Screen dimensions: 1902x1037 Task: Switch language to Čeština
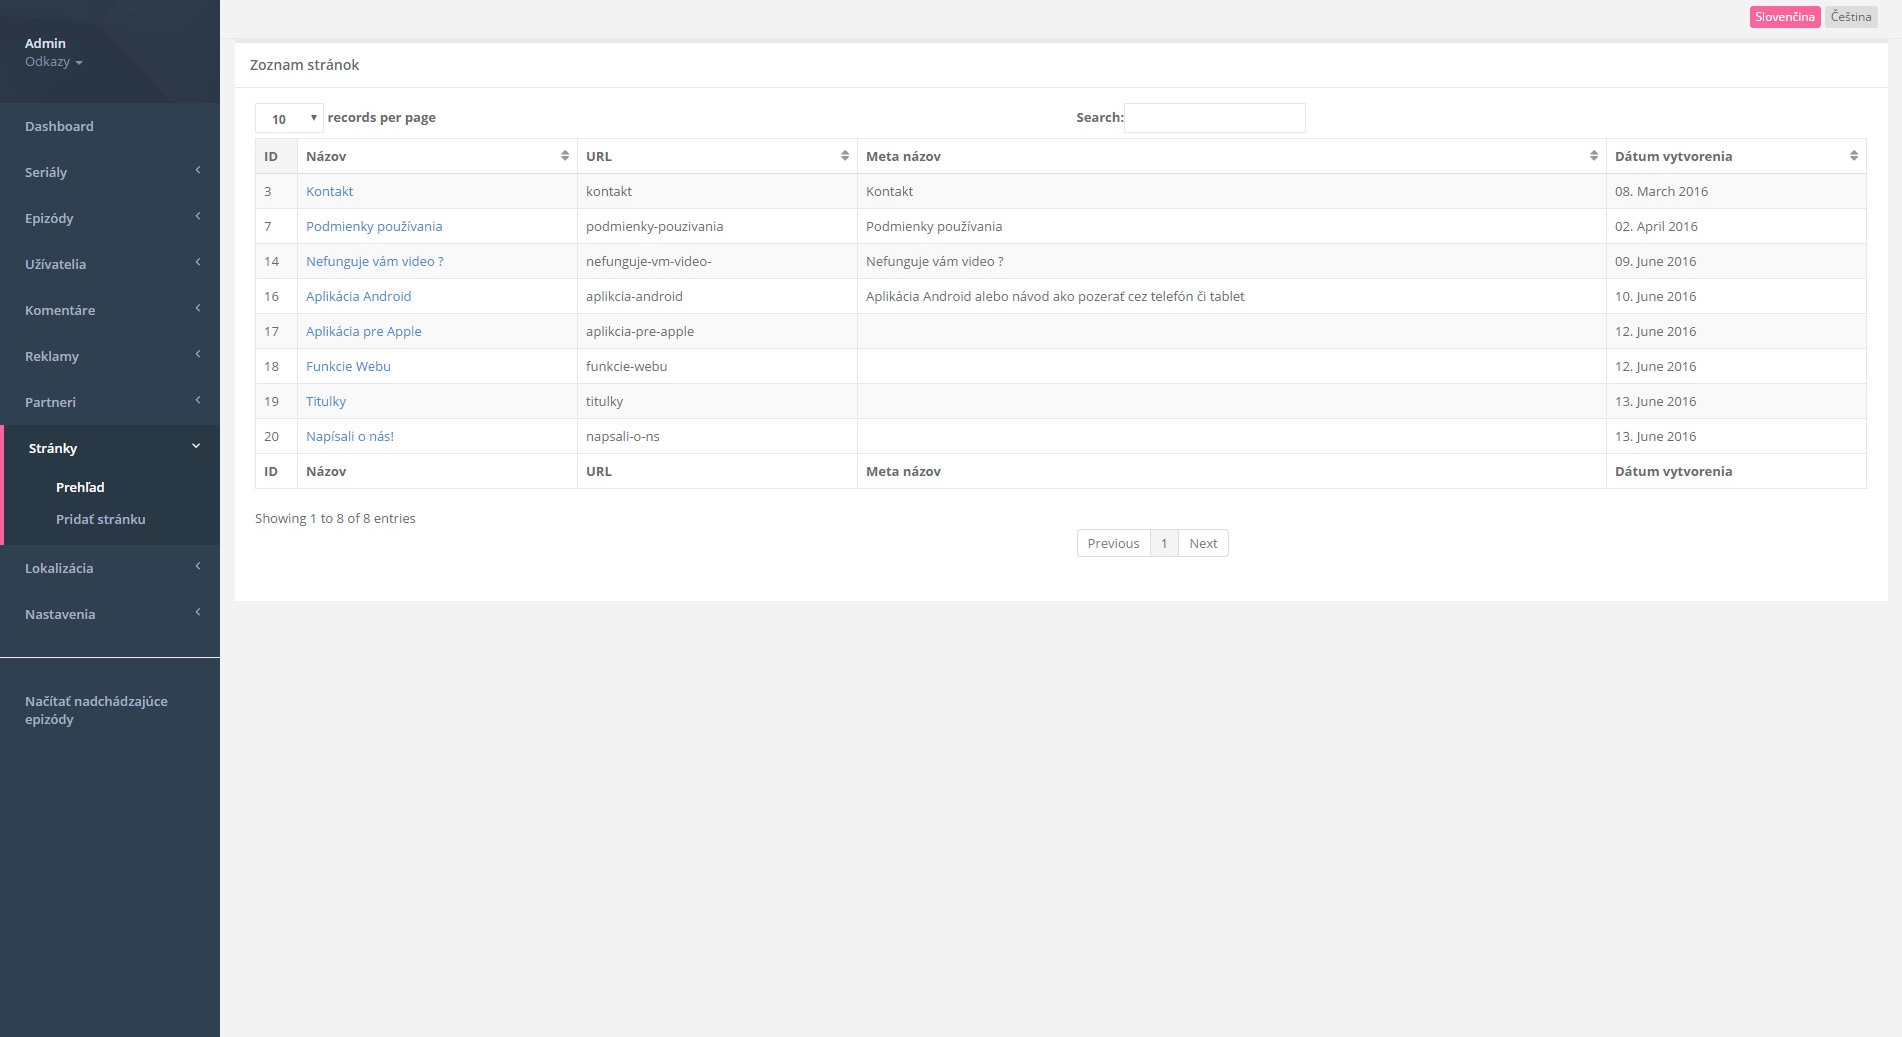tap(1851, 17)
